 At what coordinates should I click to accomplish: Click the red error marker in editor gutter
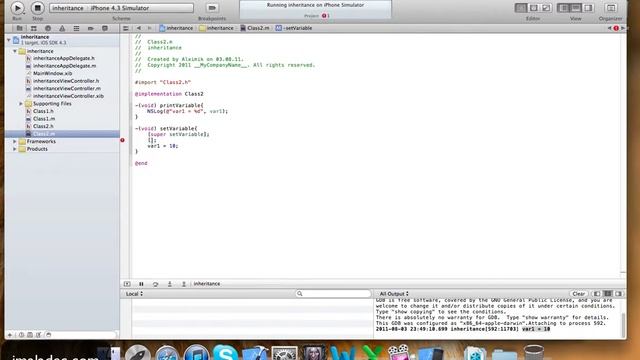tap(122, 140)
